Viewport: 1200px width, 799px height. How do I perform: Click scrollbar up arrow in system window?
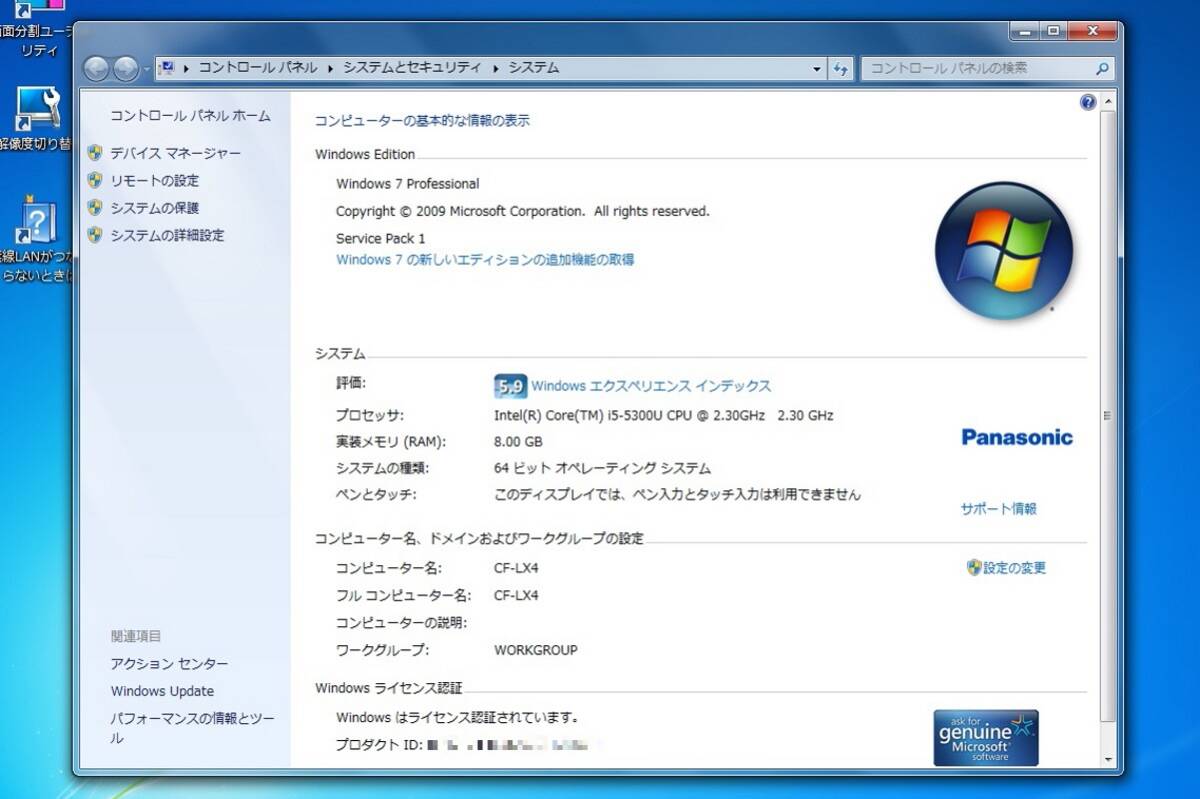[1107, 102]
